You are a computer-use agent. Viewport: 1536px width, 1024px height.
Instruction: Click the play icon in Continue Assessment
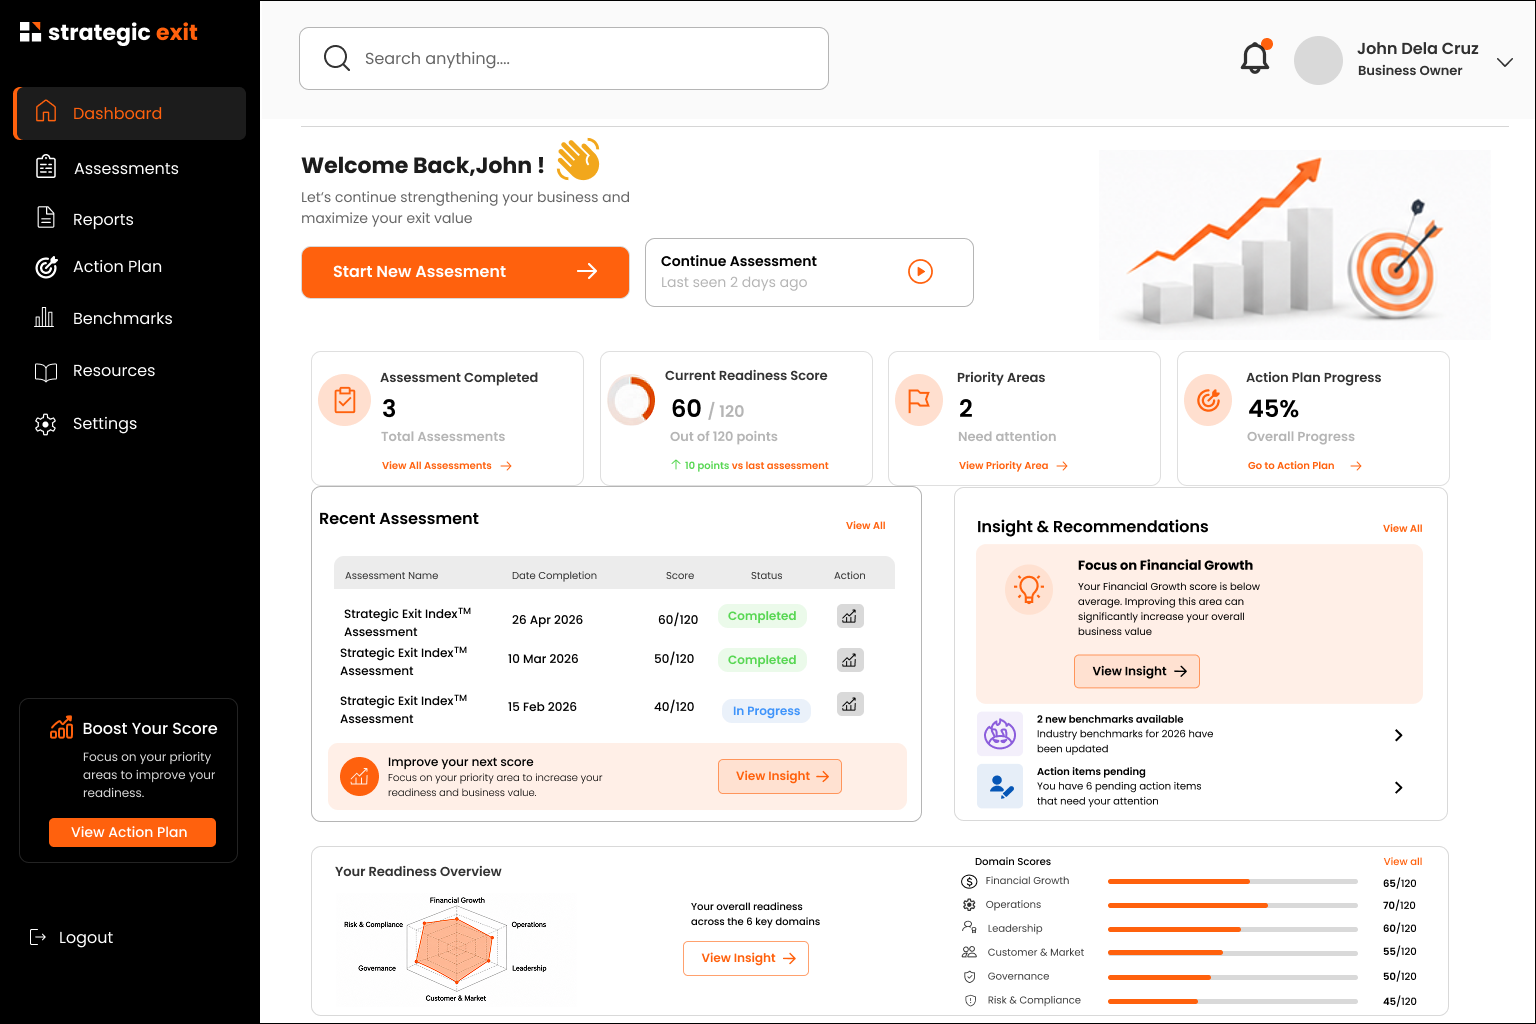pos(920,271)
